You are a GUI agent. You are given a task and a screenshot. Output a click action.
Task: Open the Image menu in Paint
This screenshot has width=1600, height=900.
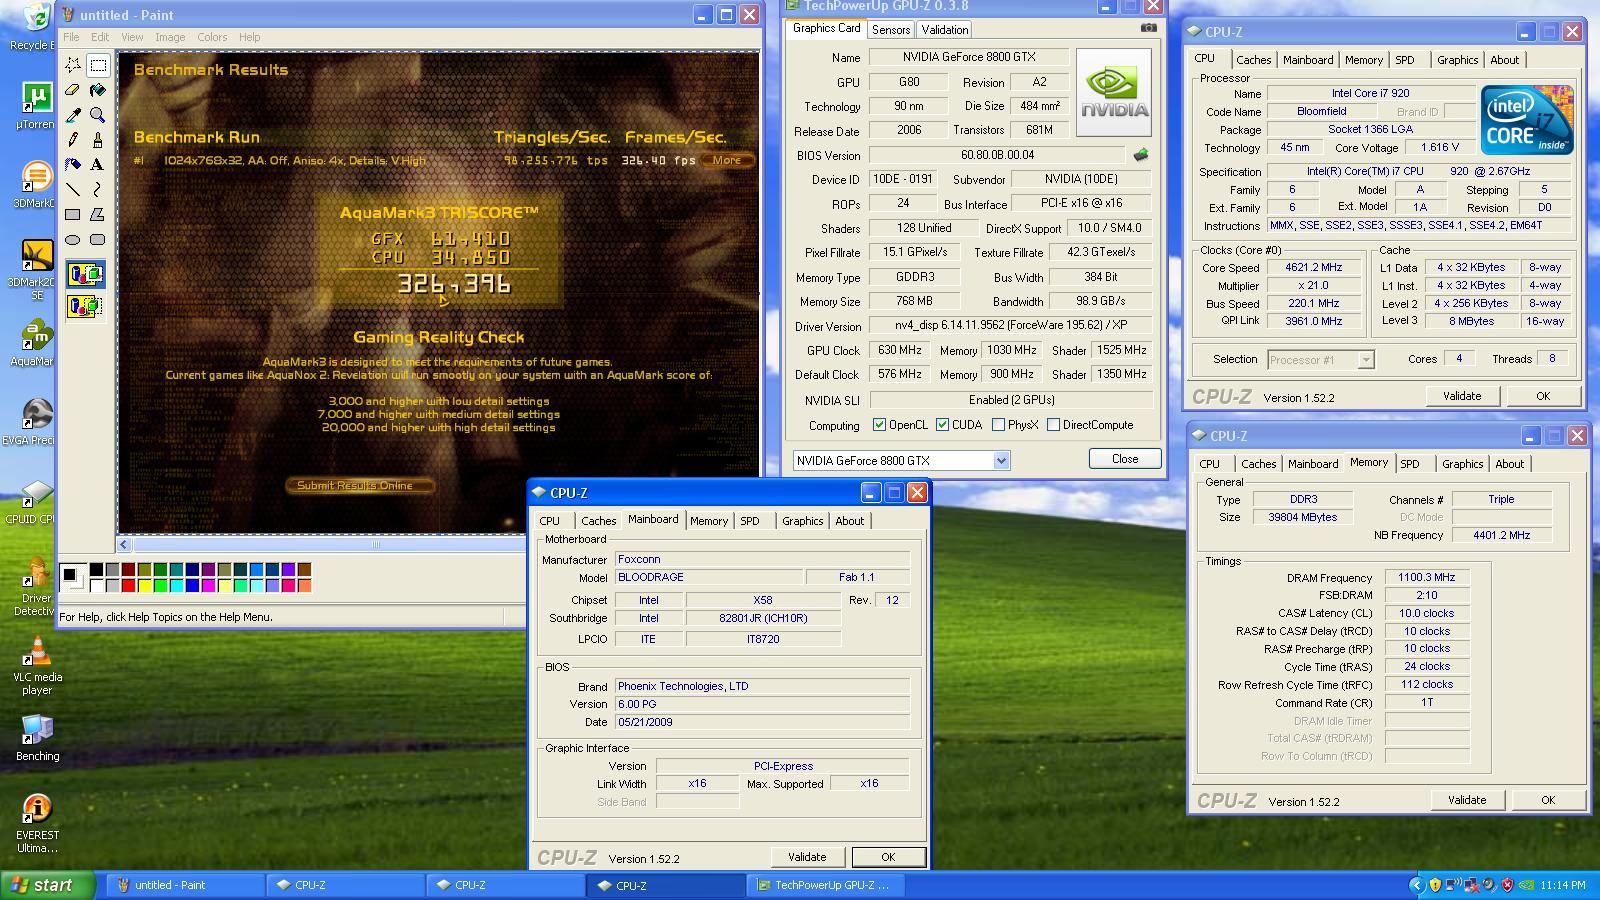pyautogui.click(x=170, y=37)
